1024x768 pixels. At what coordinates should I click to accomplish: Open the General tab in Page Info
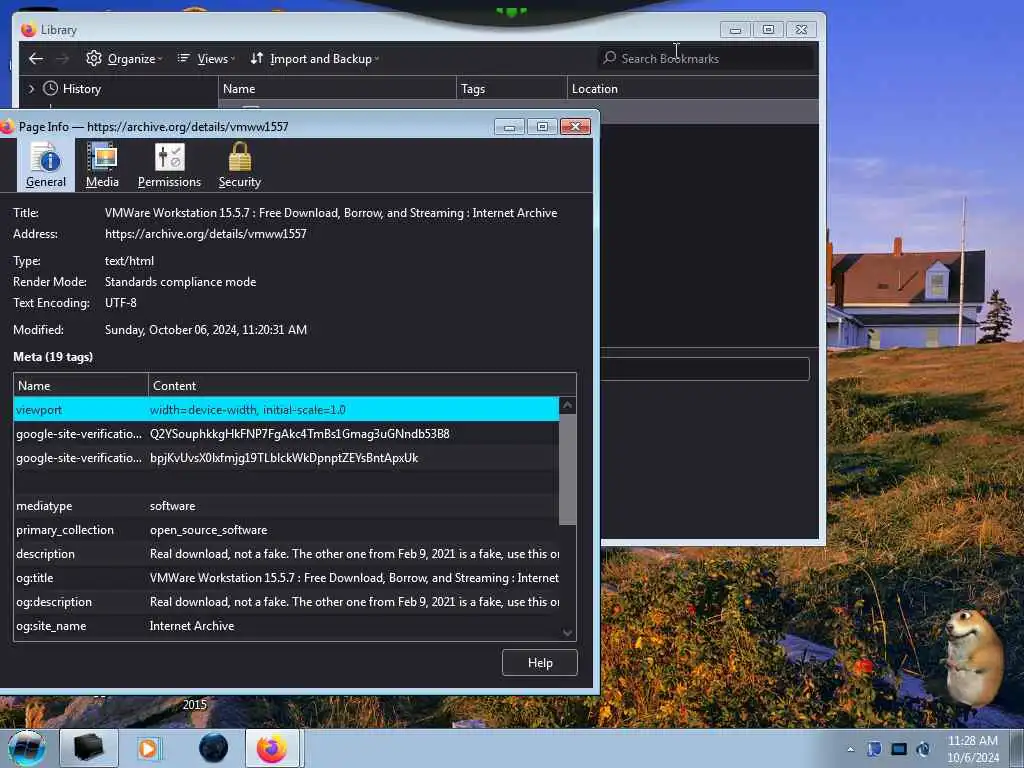pyautogui.click(x=45, y=165)
